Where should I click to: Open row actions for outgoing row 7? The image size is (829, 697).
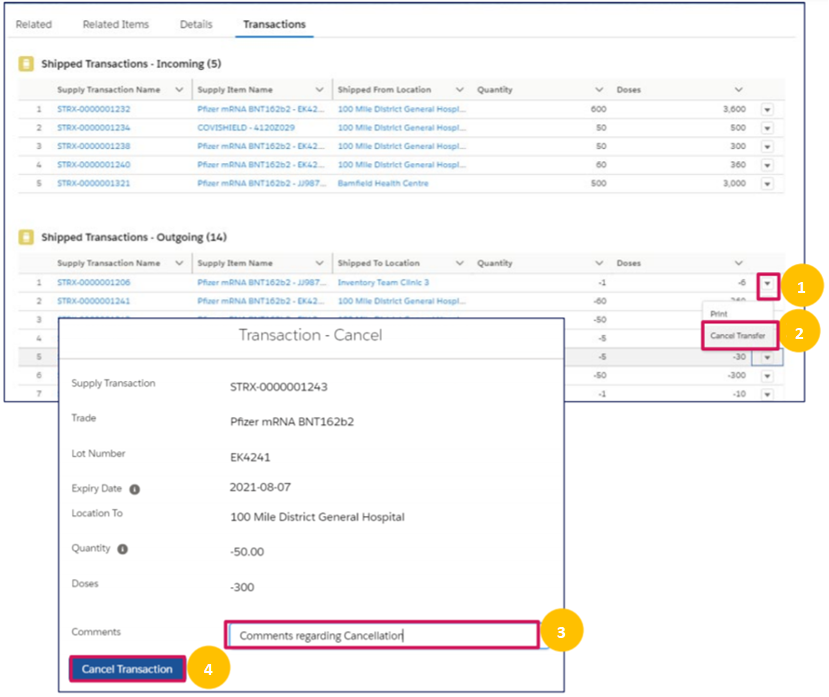(767, 394)
